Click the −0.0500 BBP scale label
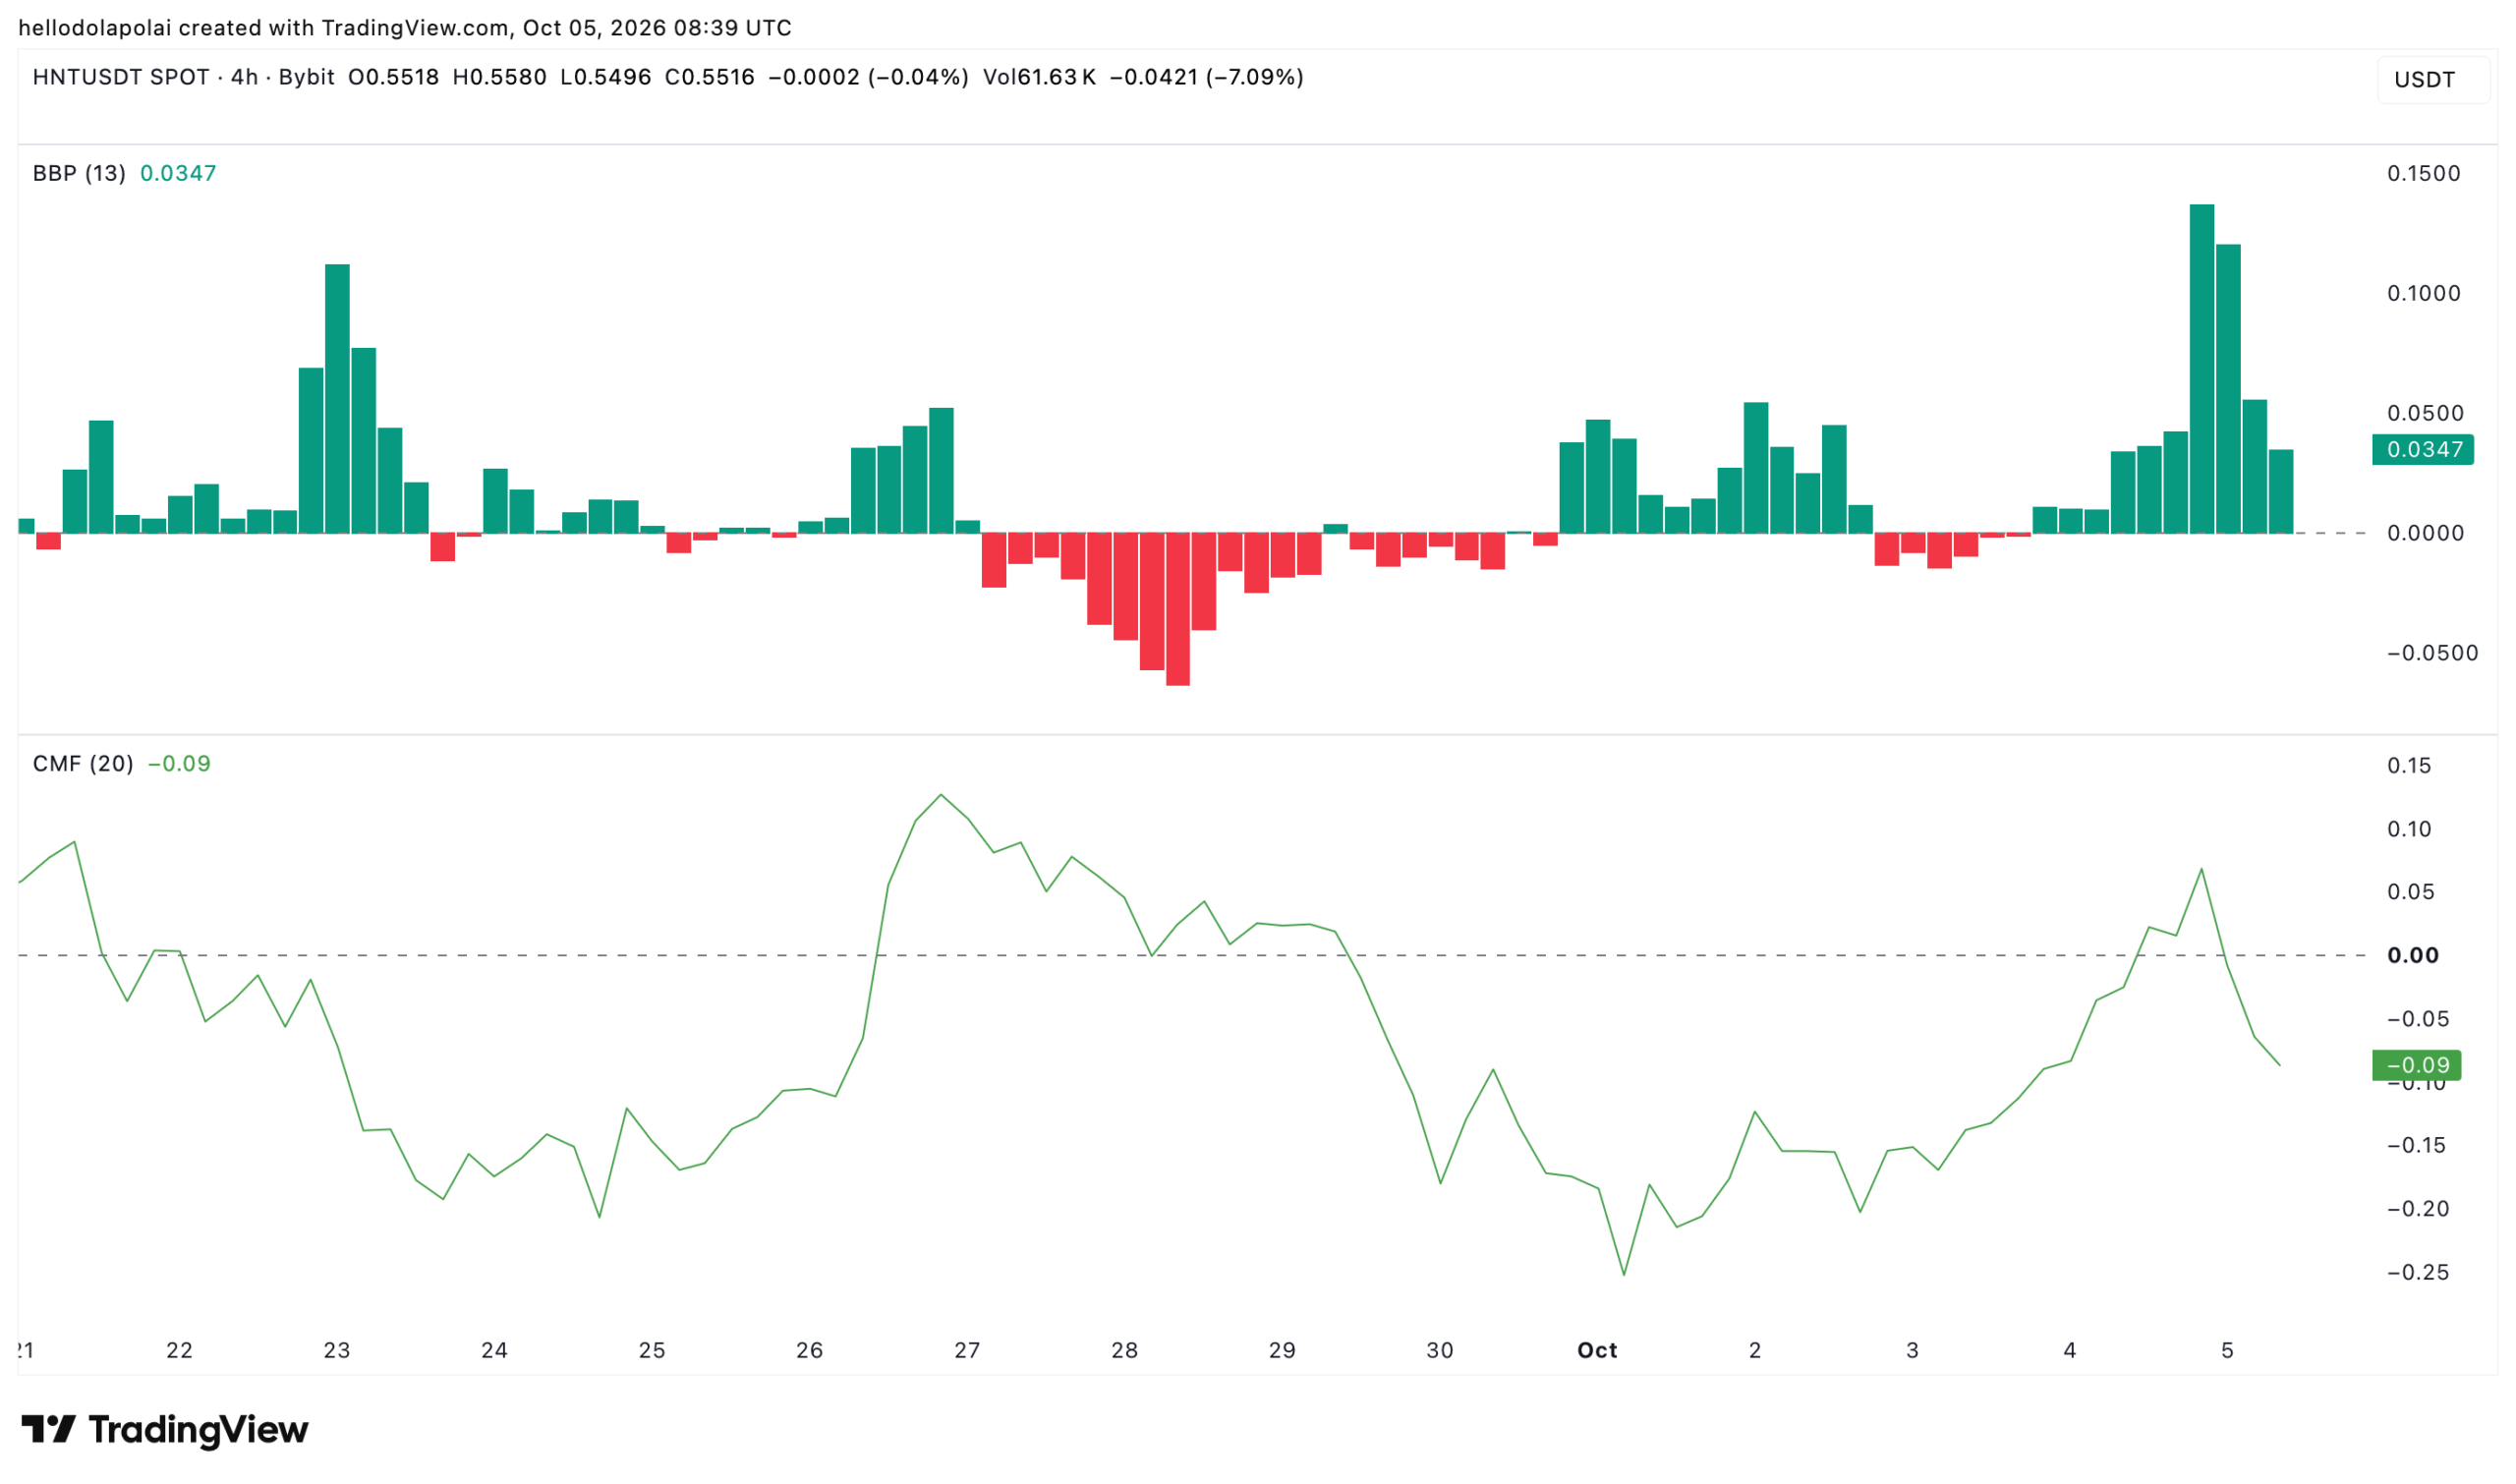The width and height of the screenshot is (2516, 1484). click(x=2432, y=654)
